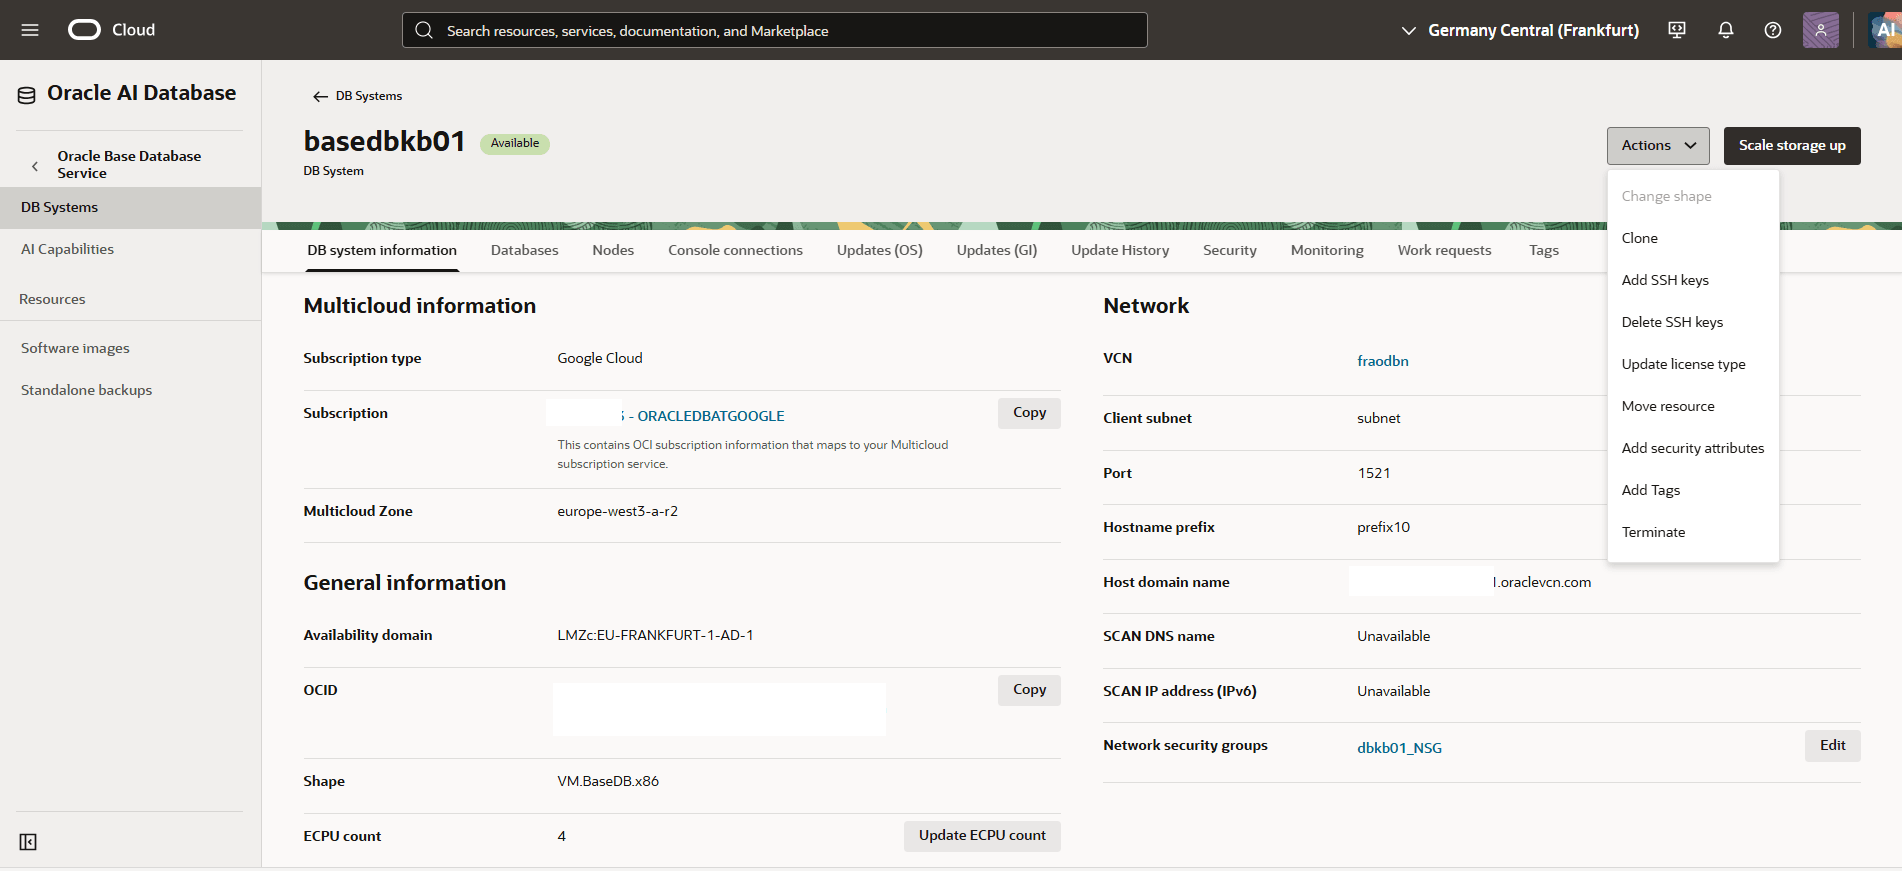Screen dimensions: 1902x871
Task: Click the Oracle AI Database heading
Action: pyautogui.click(x=142, y=93)
